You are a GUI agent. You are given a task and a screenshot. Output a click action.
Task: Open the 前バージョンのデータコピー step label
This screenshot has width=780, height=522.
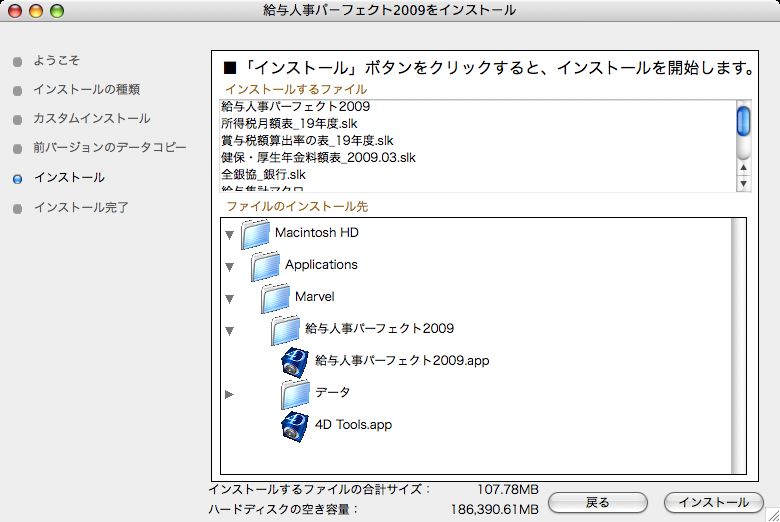click(109, 147)
